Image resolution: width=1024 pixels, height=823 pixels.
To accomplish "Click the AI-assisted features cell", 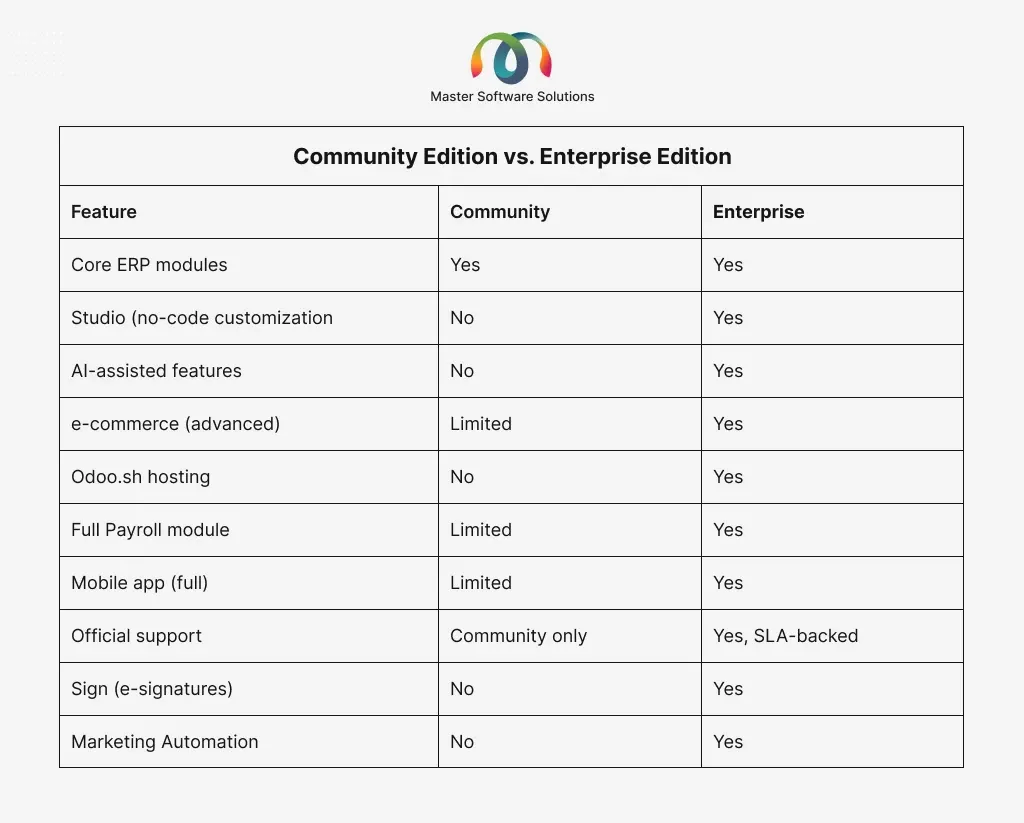I will tap(156, 371).
